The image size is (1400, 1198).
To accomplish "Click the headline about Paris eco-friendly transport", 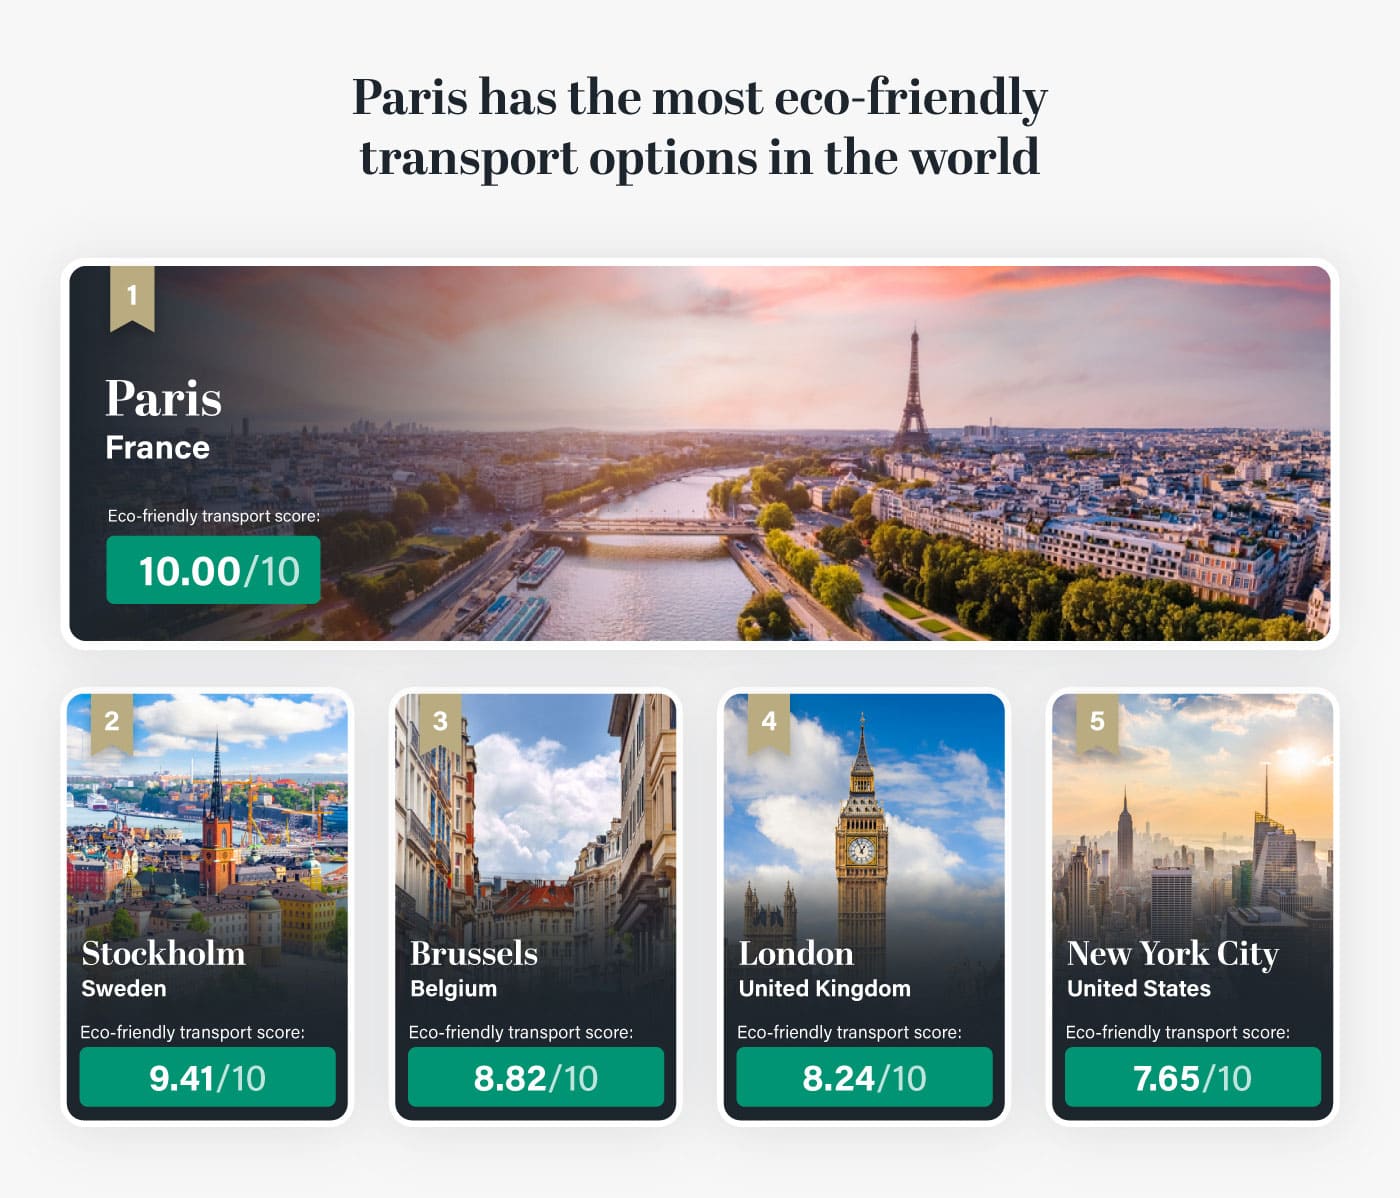I will pos(700,127).
